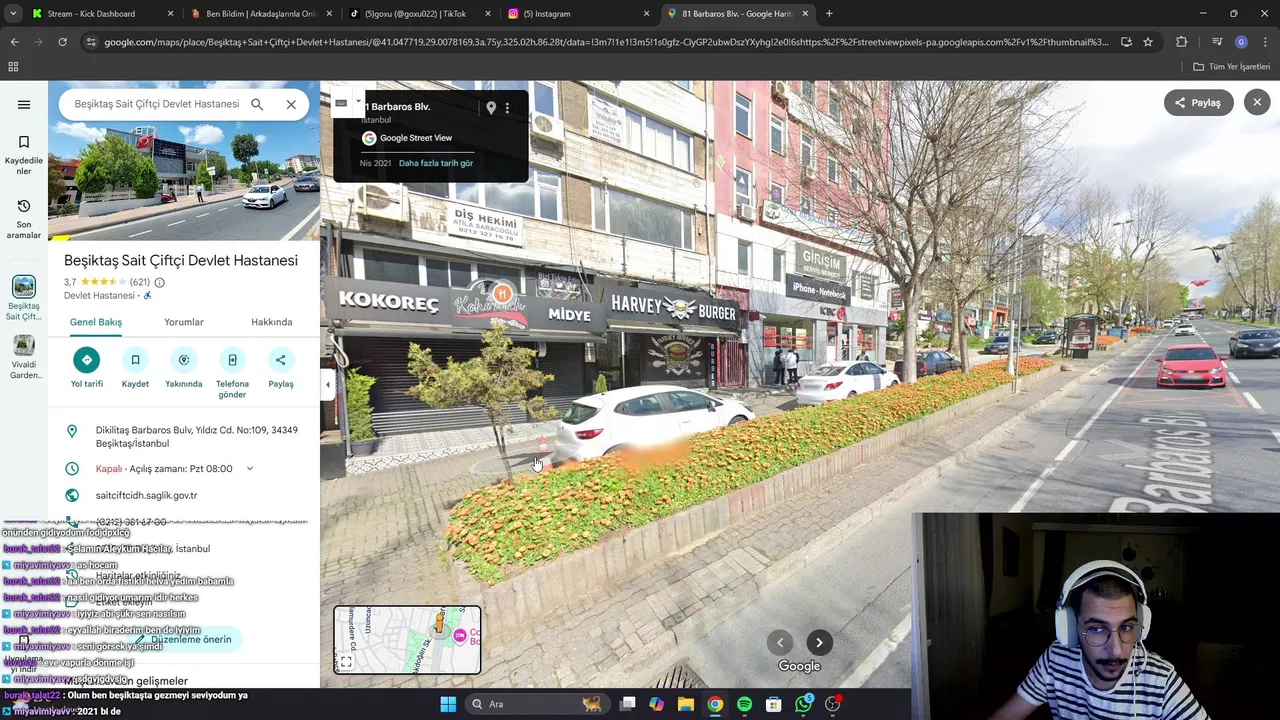This screenshot has width=1280, height=720.
Task: Open the Chrome extensions puzzle icon
Action: pyautogui.click(x=1182, y=42)
